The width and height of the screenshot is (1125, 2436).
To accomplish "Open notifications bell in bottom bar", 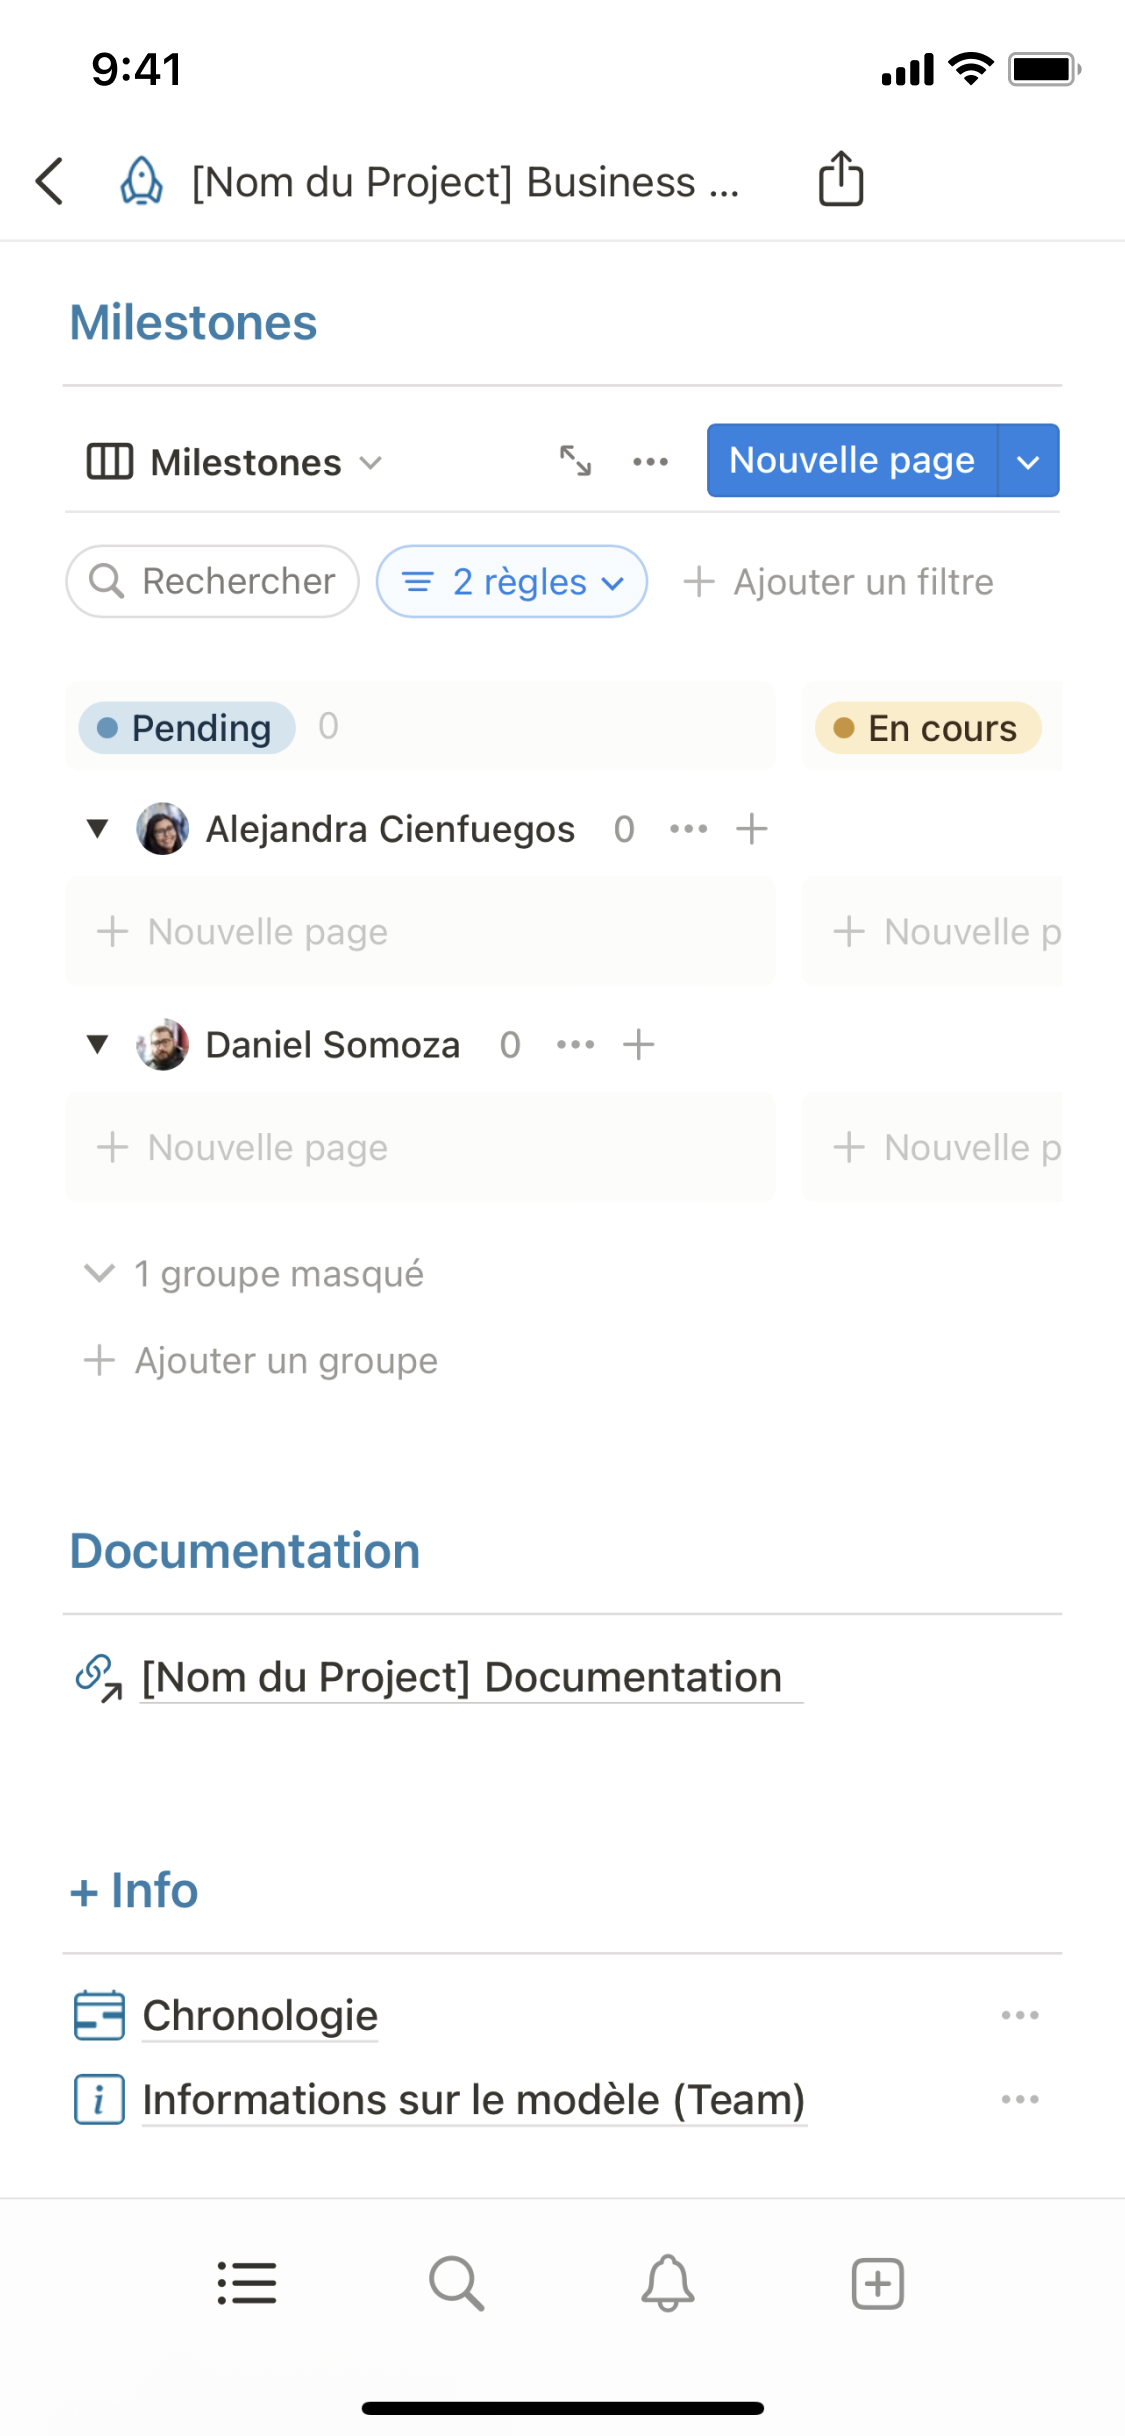I will 667,2284.
